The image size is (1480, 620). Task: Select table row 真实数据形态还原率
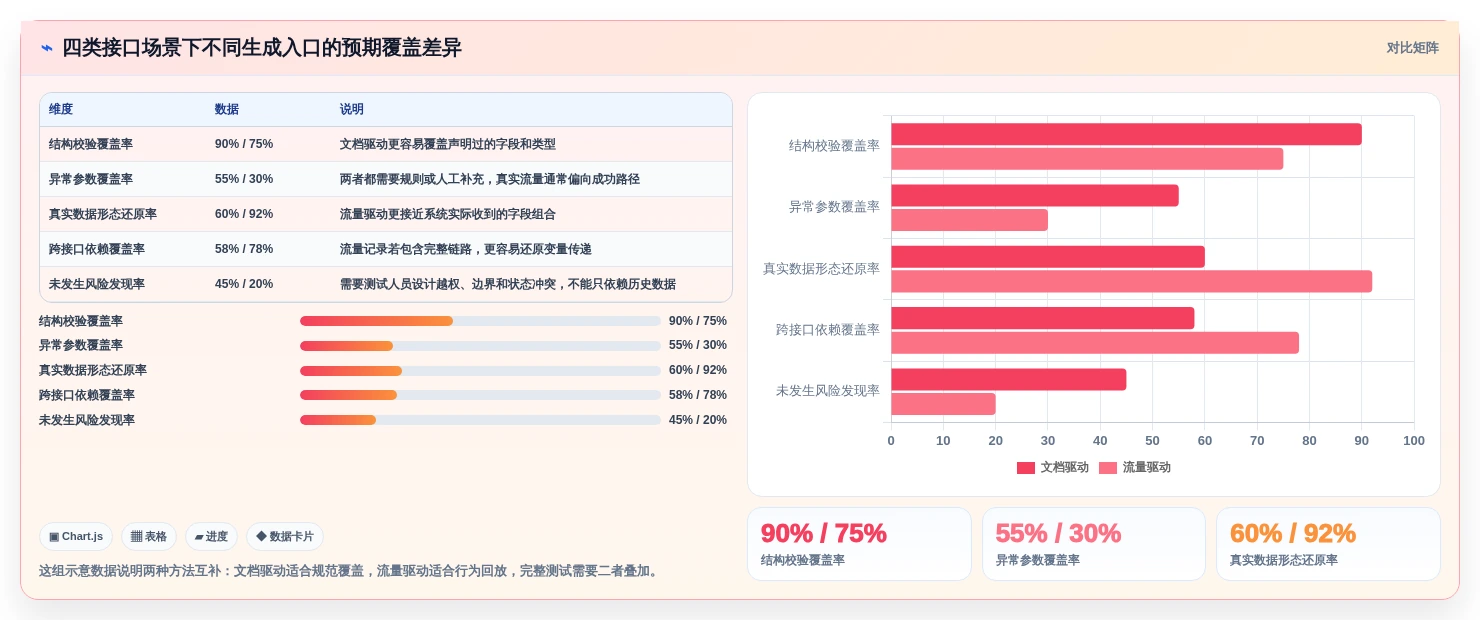coord(386,214)
